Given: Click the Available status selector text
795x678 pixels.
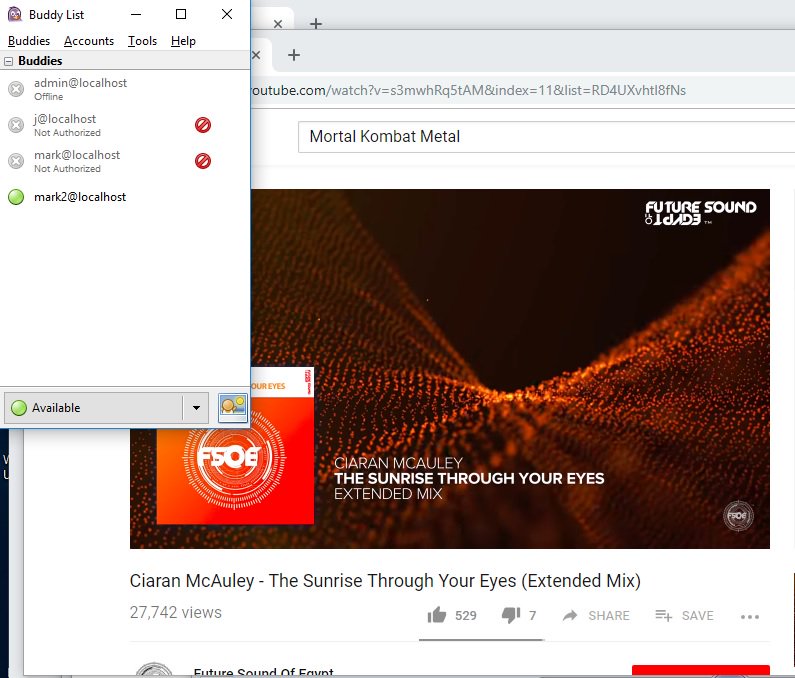Looking at the screenshot, I should pyautogui.click(x=56, y=408).
